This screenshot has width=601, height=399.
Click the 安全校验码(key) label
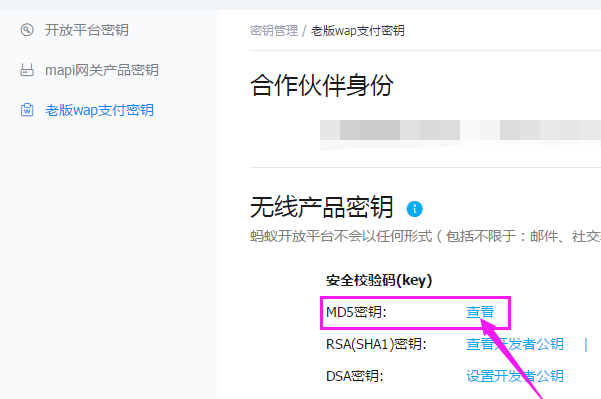(x=379, y=281)
